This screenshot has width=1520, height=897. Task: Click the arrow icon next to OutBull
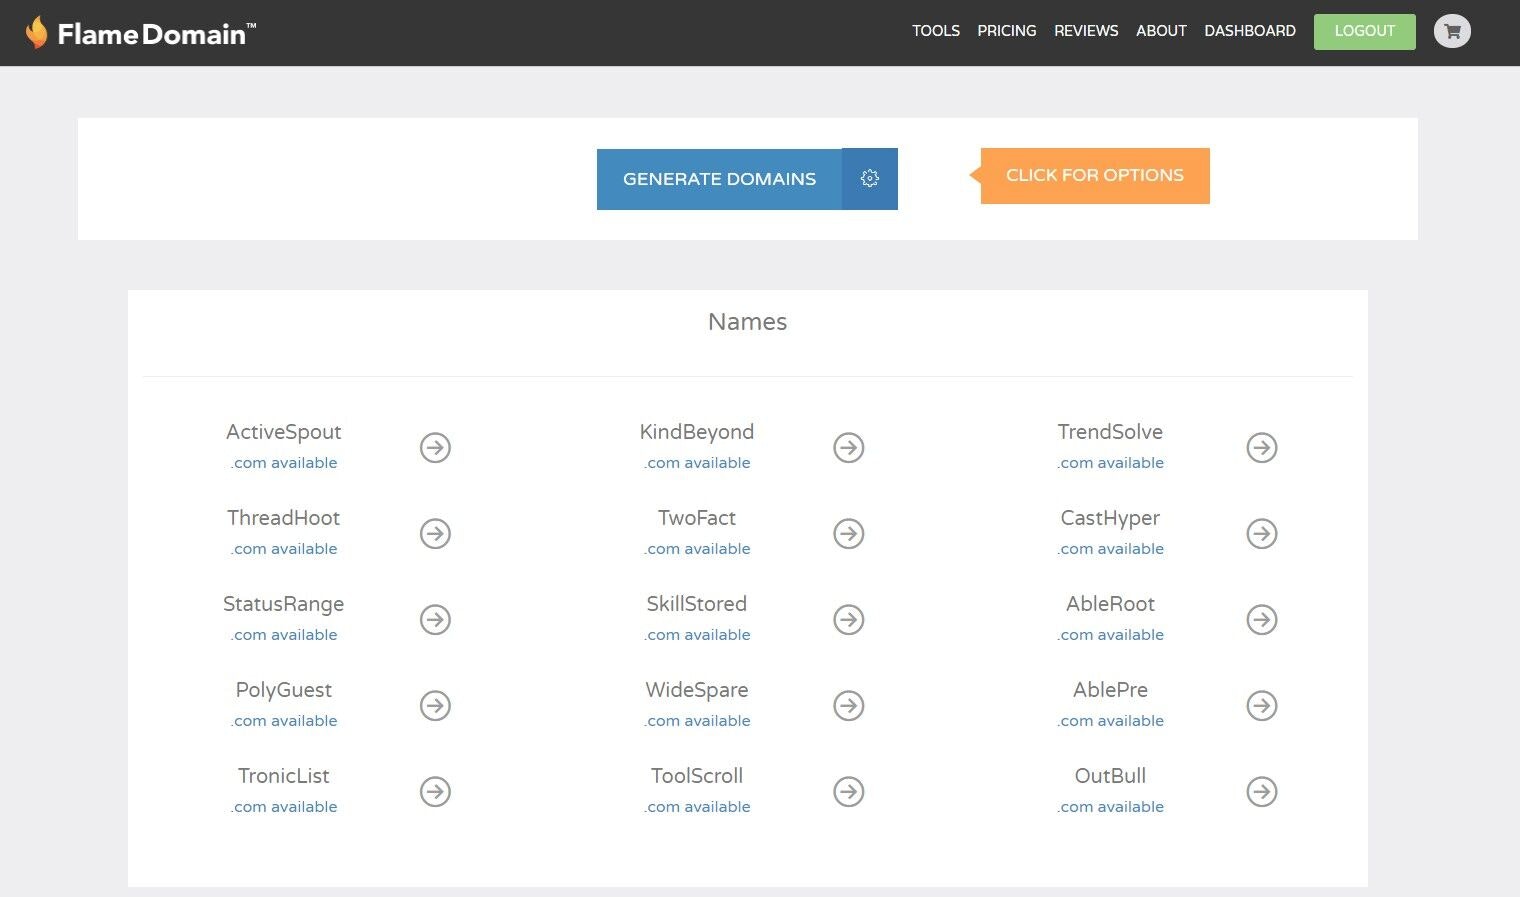(x=1262, y=791)
